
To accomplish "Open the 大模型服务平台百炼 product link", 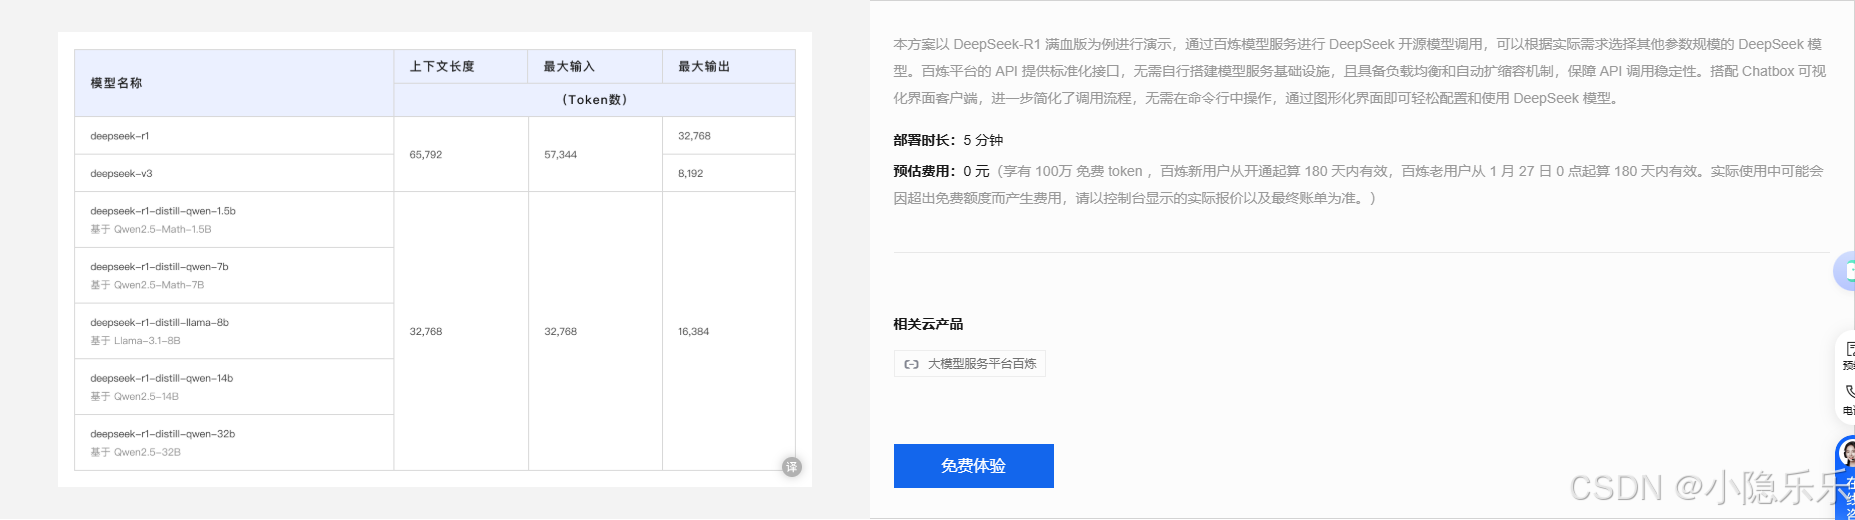I will (x=970, y=364).
